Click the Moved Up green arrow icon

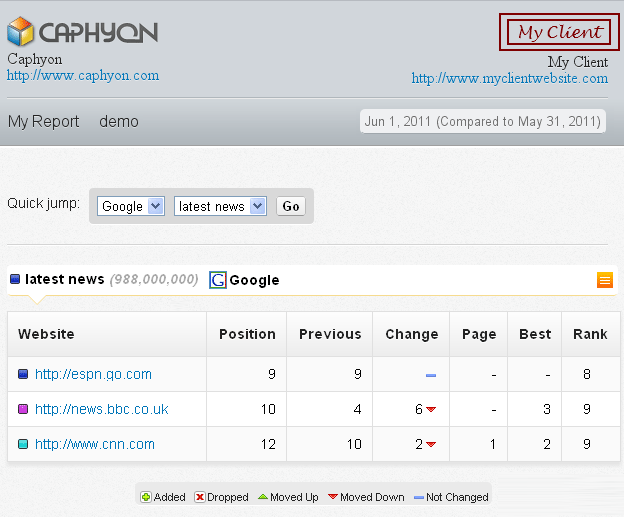(263, 497)
